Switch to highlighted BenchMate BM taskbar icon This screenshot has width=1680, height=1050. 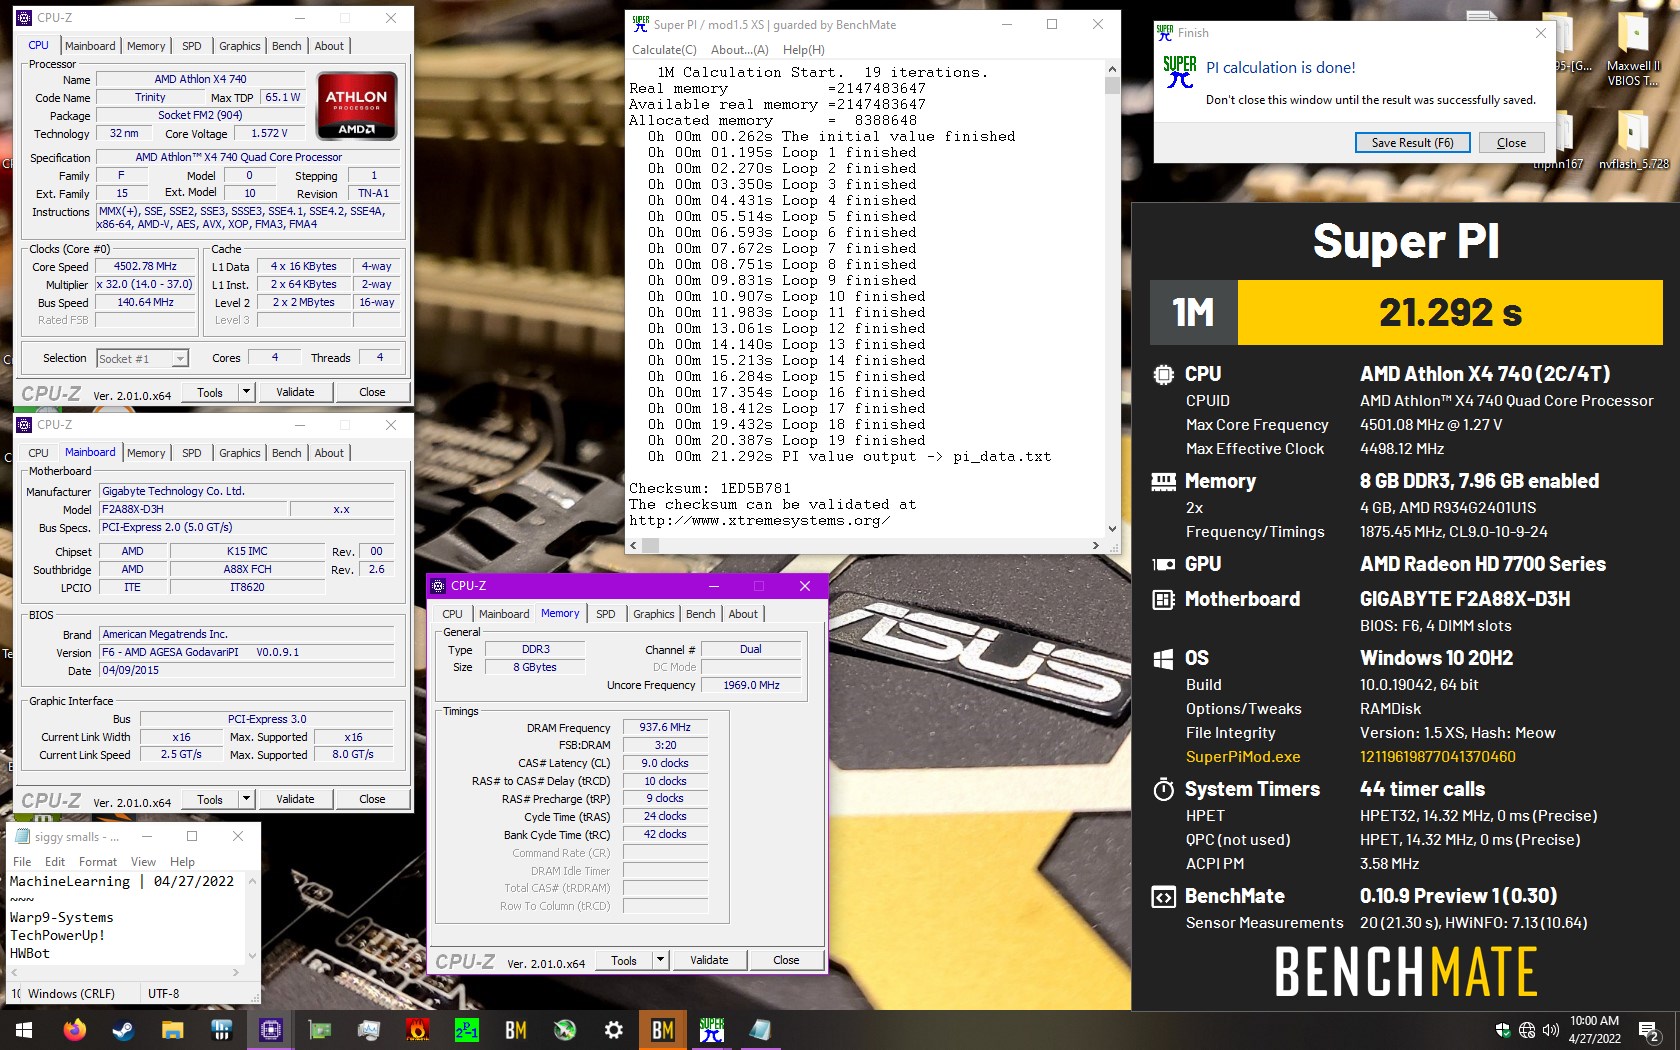[x=663, y=1029]
